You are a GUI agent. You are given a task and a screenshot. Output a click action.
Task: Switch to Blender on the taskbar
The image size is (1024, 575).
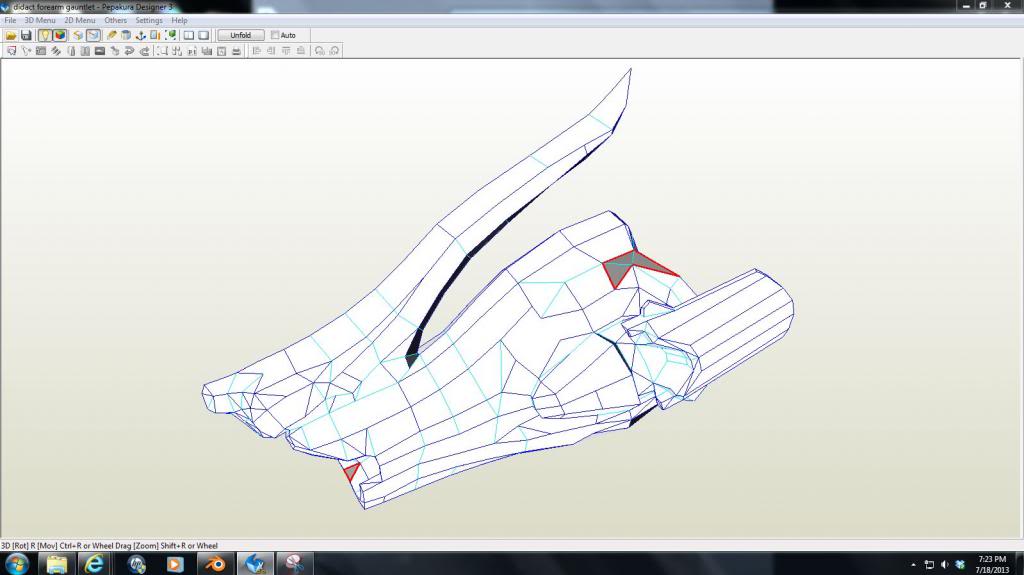pyautogui.click(x=215, y=563)
